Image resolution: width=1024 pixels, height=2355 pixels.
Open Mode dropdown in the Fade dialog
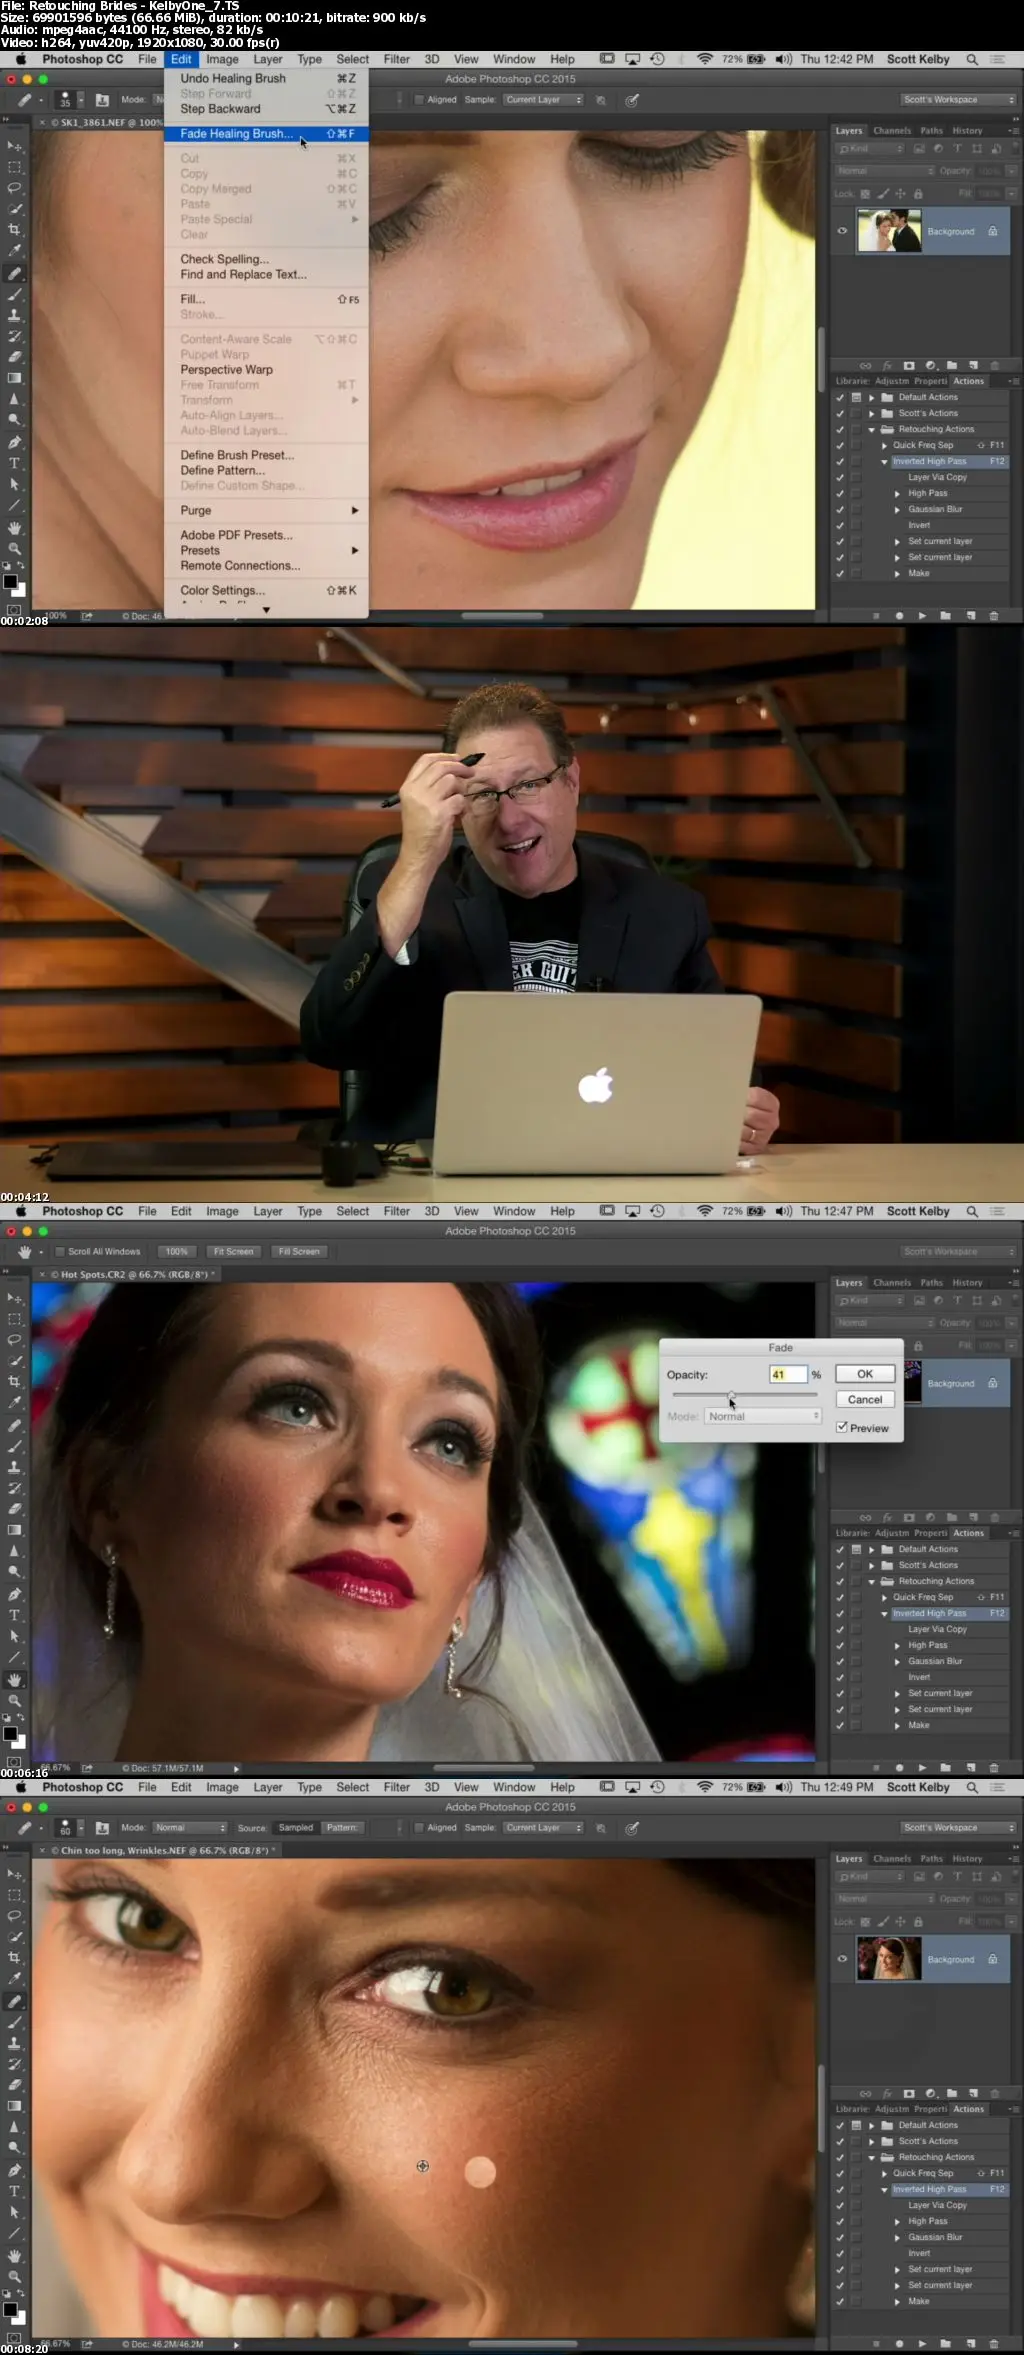(x=763, y=1416)
